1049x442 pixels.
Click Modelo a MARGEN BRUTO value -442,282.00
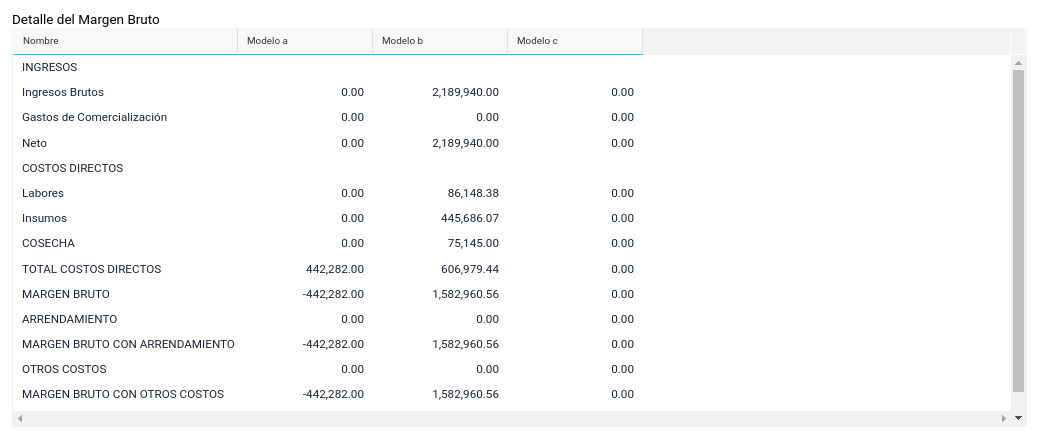(333, 294)
